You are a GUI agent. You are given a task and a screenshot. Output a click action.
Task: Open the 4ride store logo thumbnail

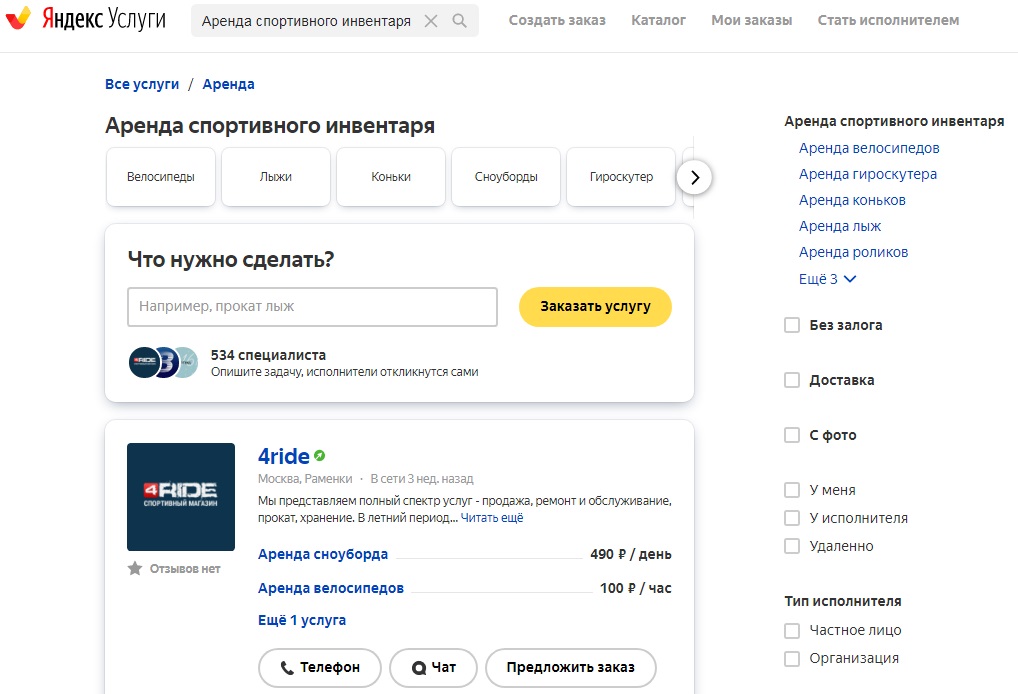tap(181, 497)
